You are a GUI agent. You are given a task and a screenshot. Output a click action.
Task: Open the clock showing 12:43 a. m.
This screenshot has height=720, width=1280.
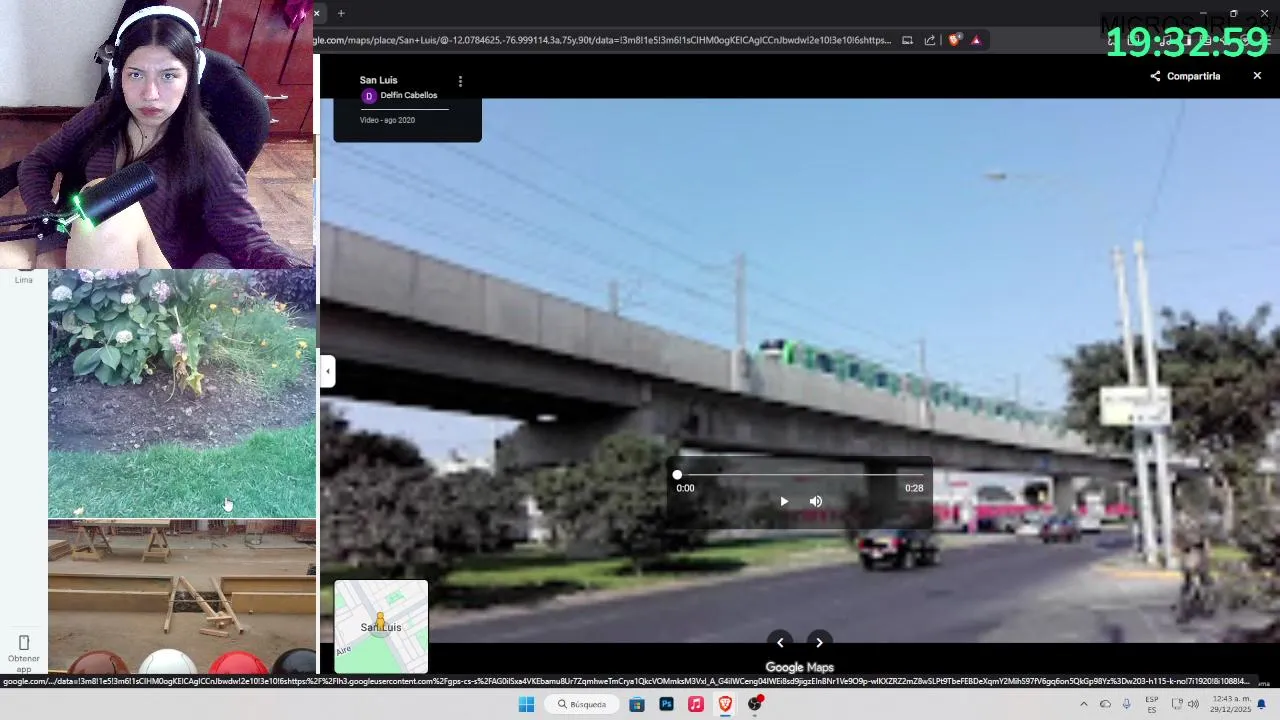click(1231, 704)
